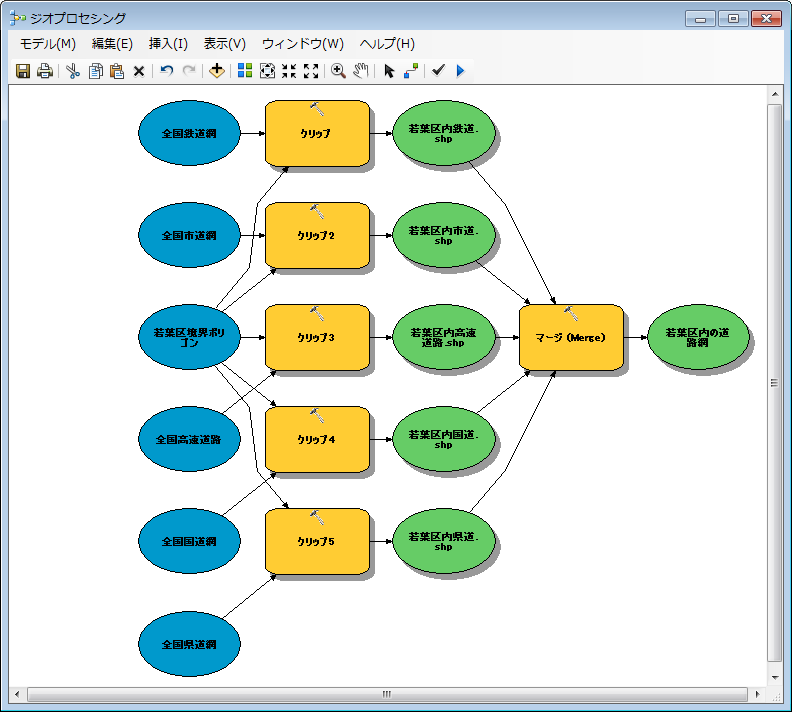The image size is (792, 712).
Task: Click the Print icon in toolbar
Action: click(x=45, y=71)
